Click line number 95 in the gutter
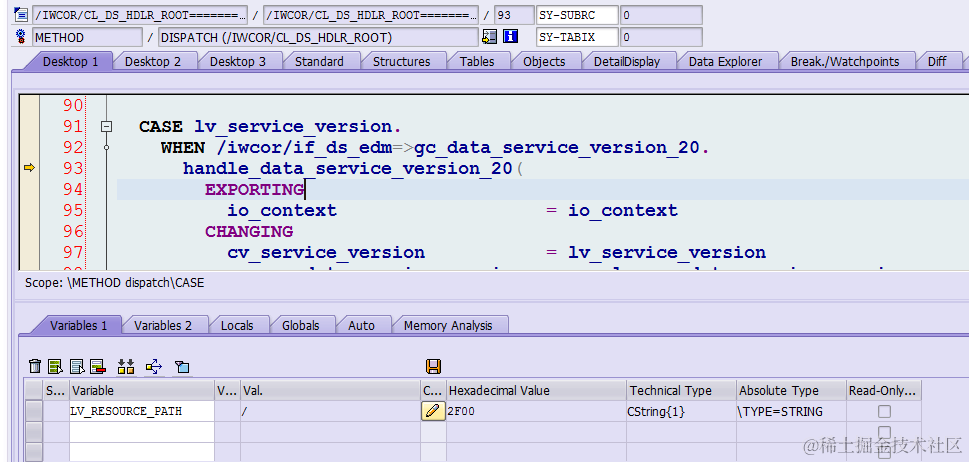969x462 pixels. point(73,211)
